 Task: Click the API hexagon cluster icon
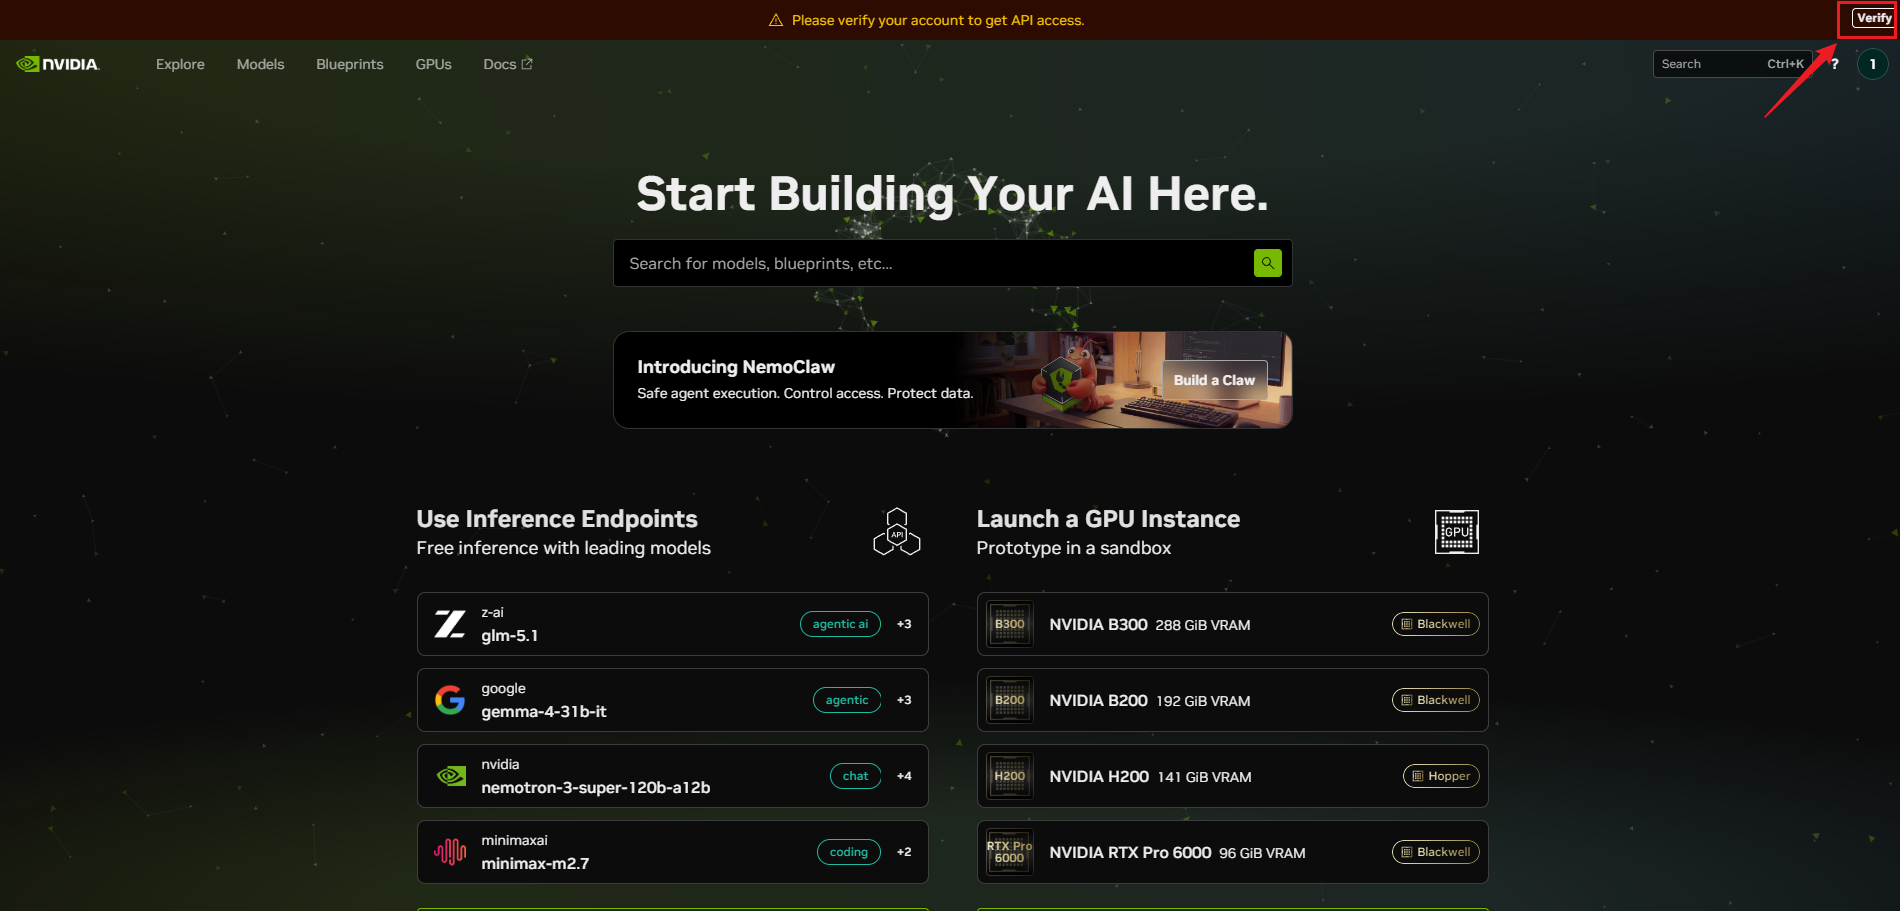[x=896, y=532]
